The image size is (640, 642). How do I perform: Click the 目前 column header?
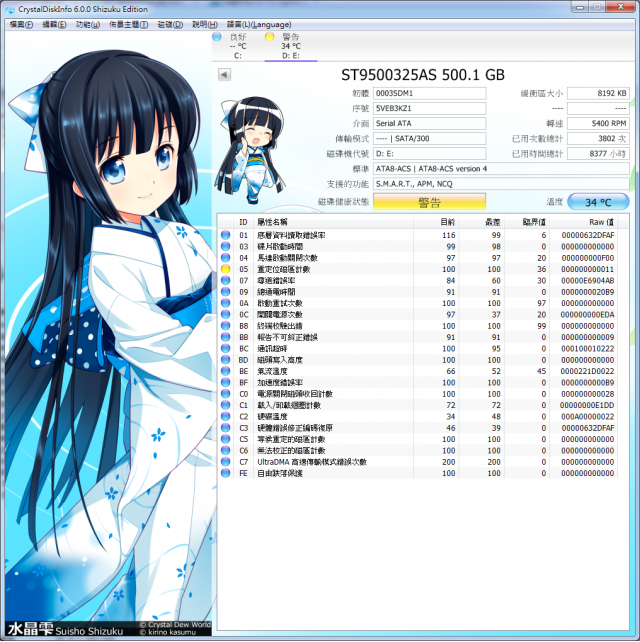click(x=436, y=222)
